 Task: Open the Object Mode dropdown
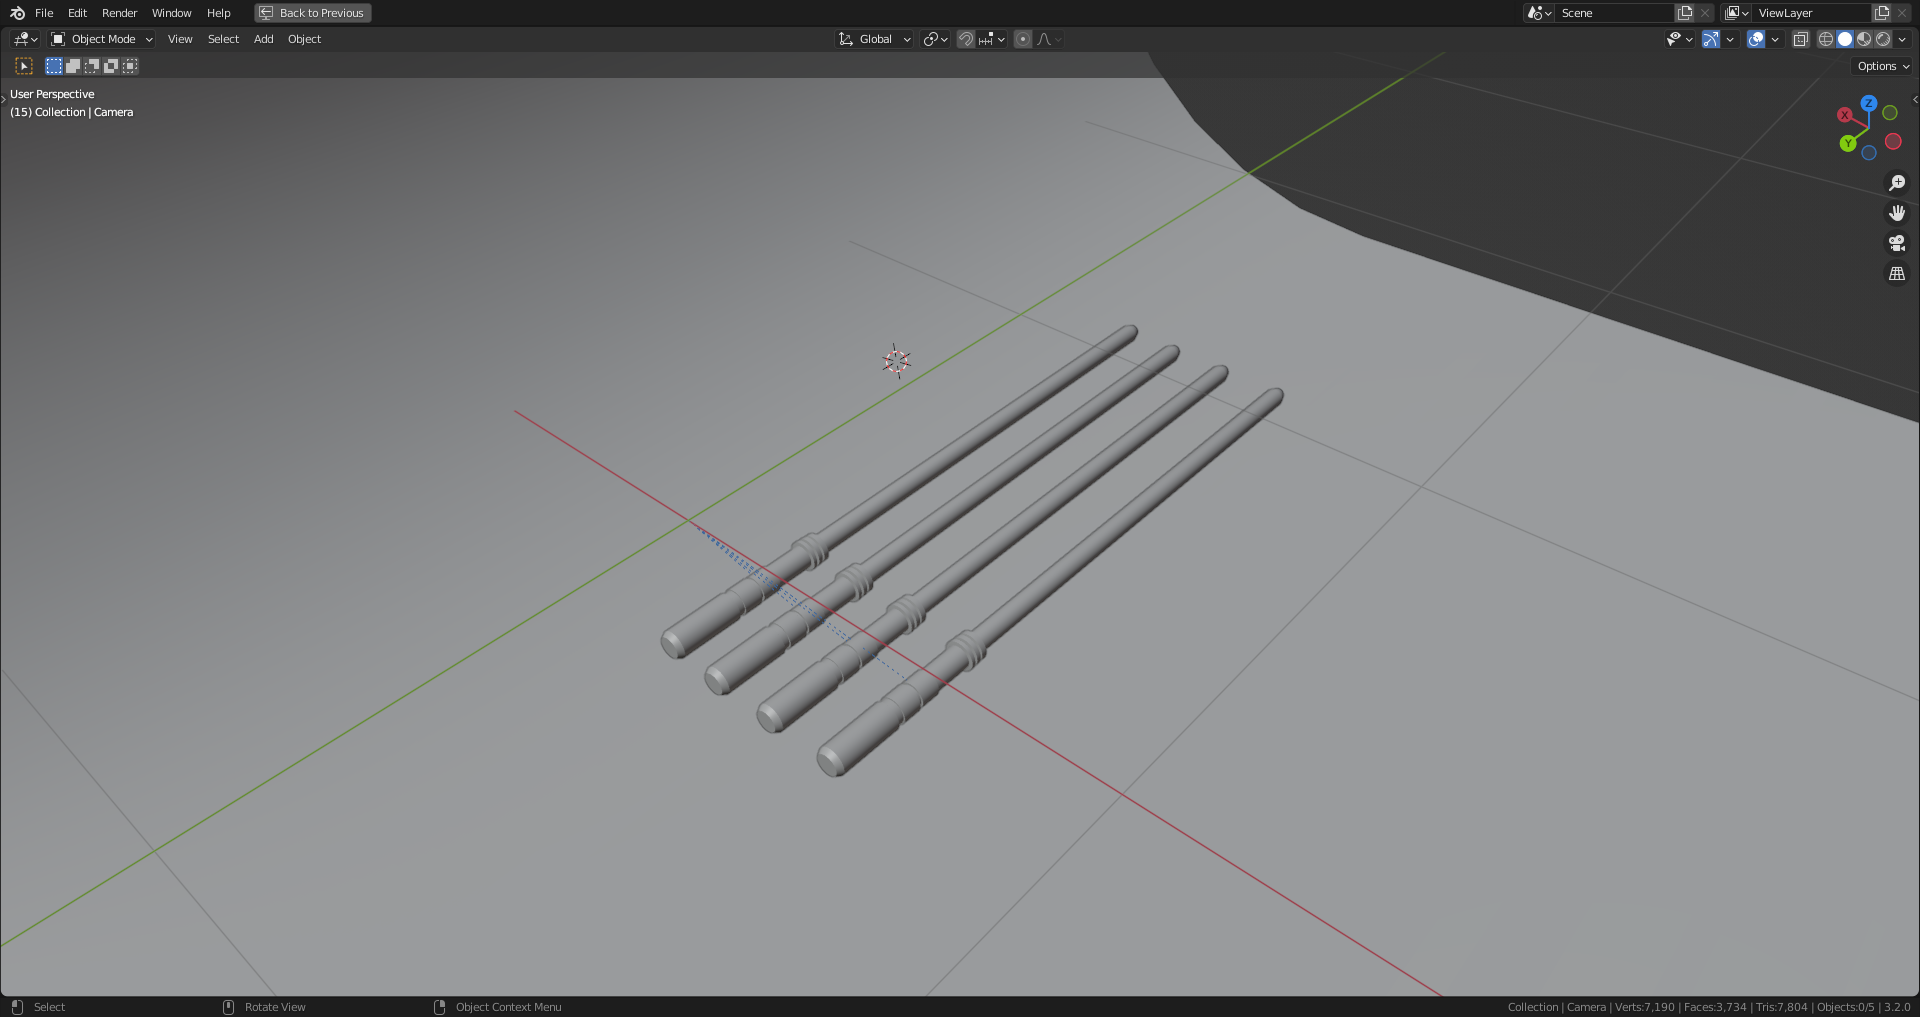(x=100, y=39)
